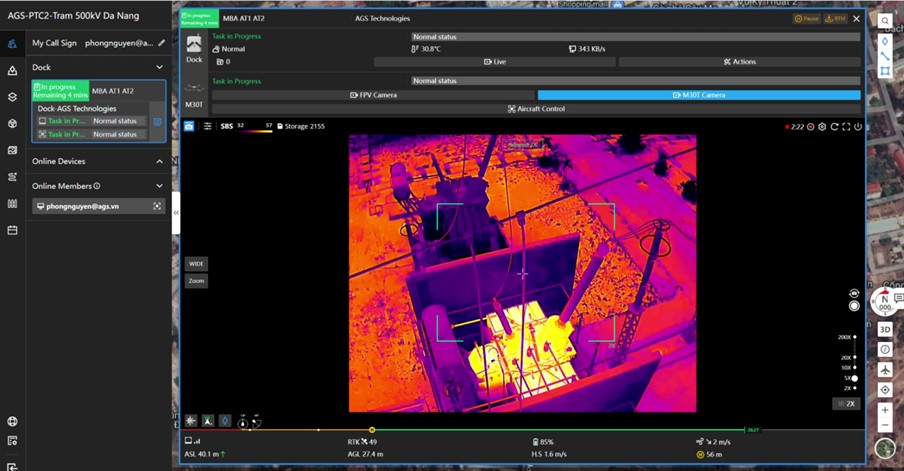Screen dimensions: 904x471
Task: Open the team icon in left sidebar
Action: tap(12, 44)
